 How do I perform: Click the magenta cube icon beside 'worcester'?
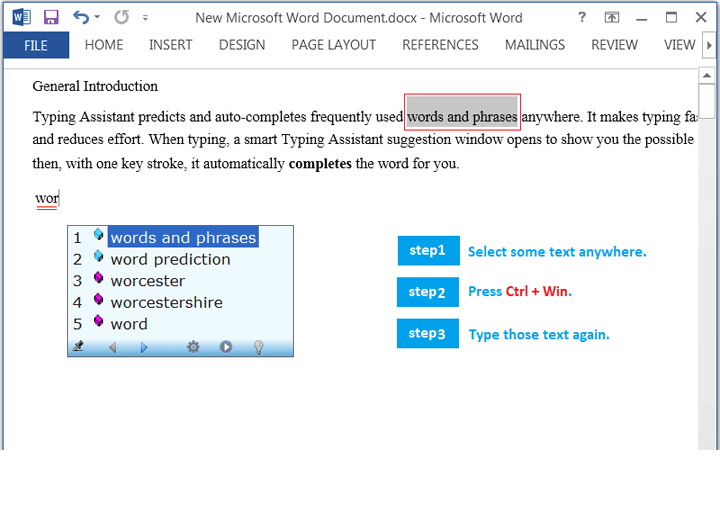click(98, 277)
